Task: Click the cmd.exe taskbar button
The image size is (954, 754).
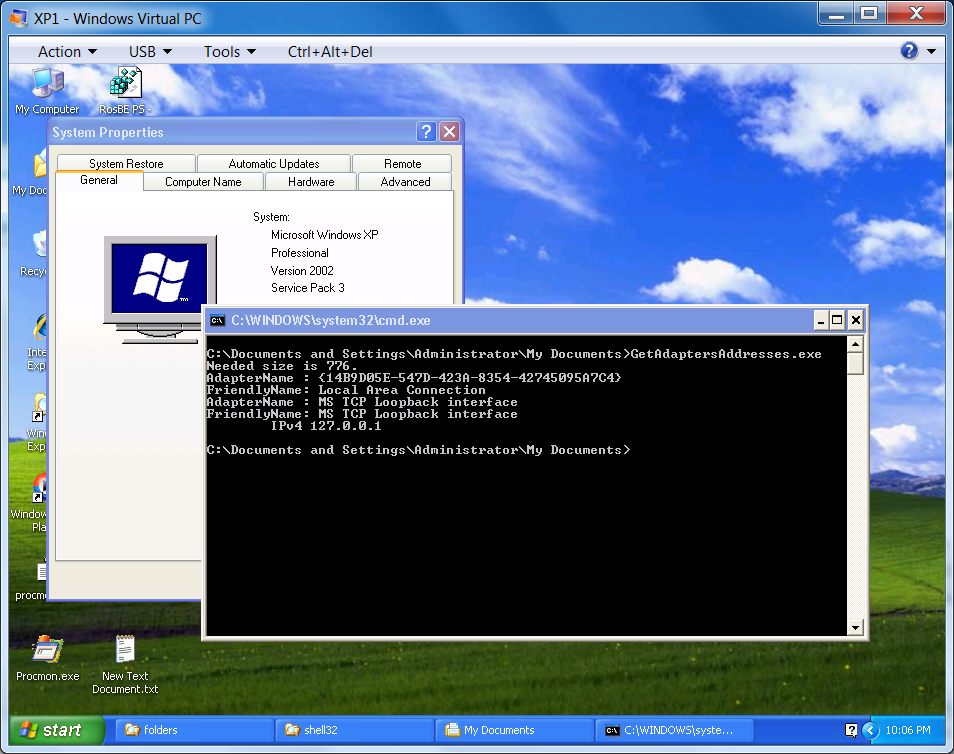Action: (x=675, y=730)
